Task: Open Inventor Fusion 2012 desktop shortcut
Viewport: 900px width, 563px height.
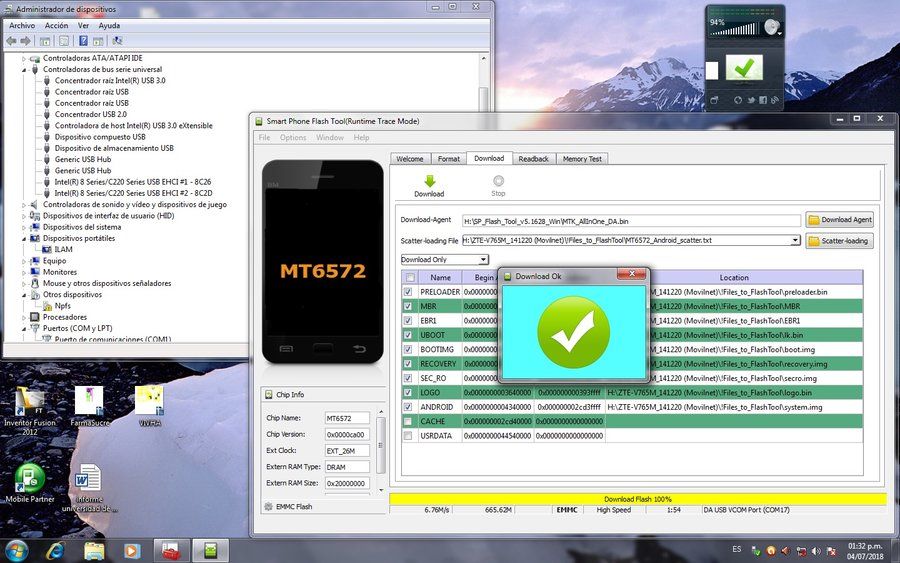Action: tap(30, 411)
